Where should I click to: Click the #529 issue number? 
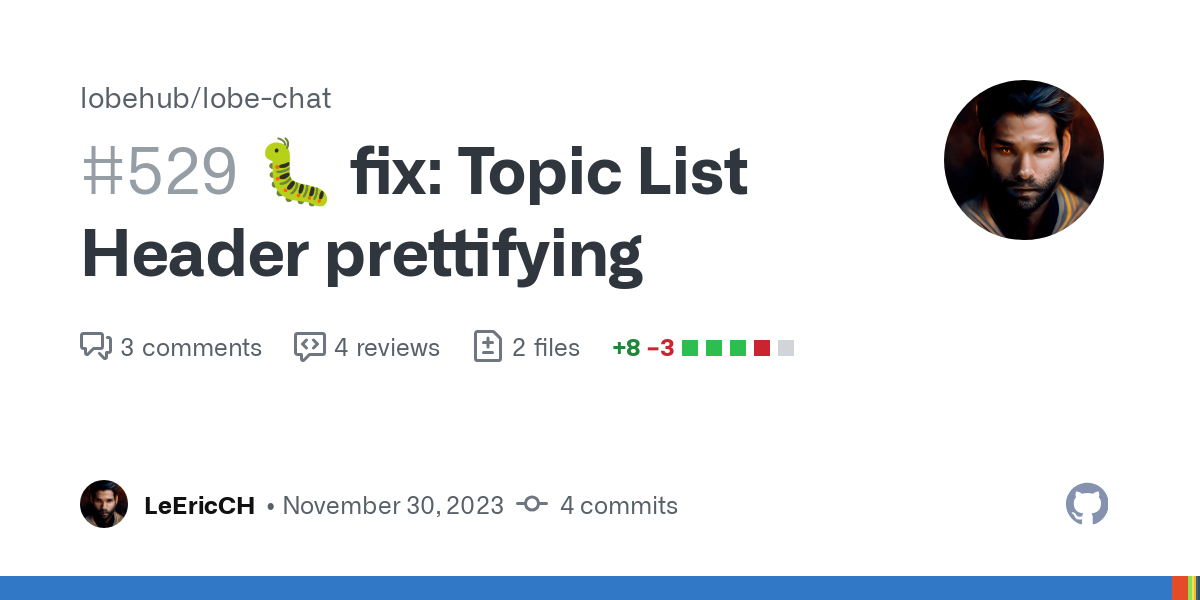coord(159,172)
